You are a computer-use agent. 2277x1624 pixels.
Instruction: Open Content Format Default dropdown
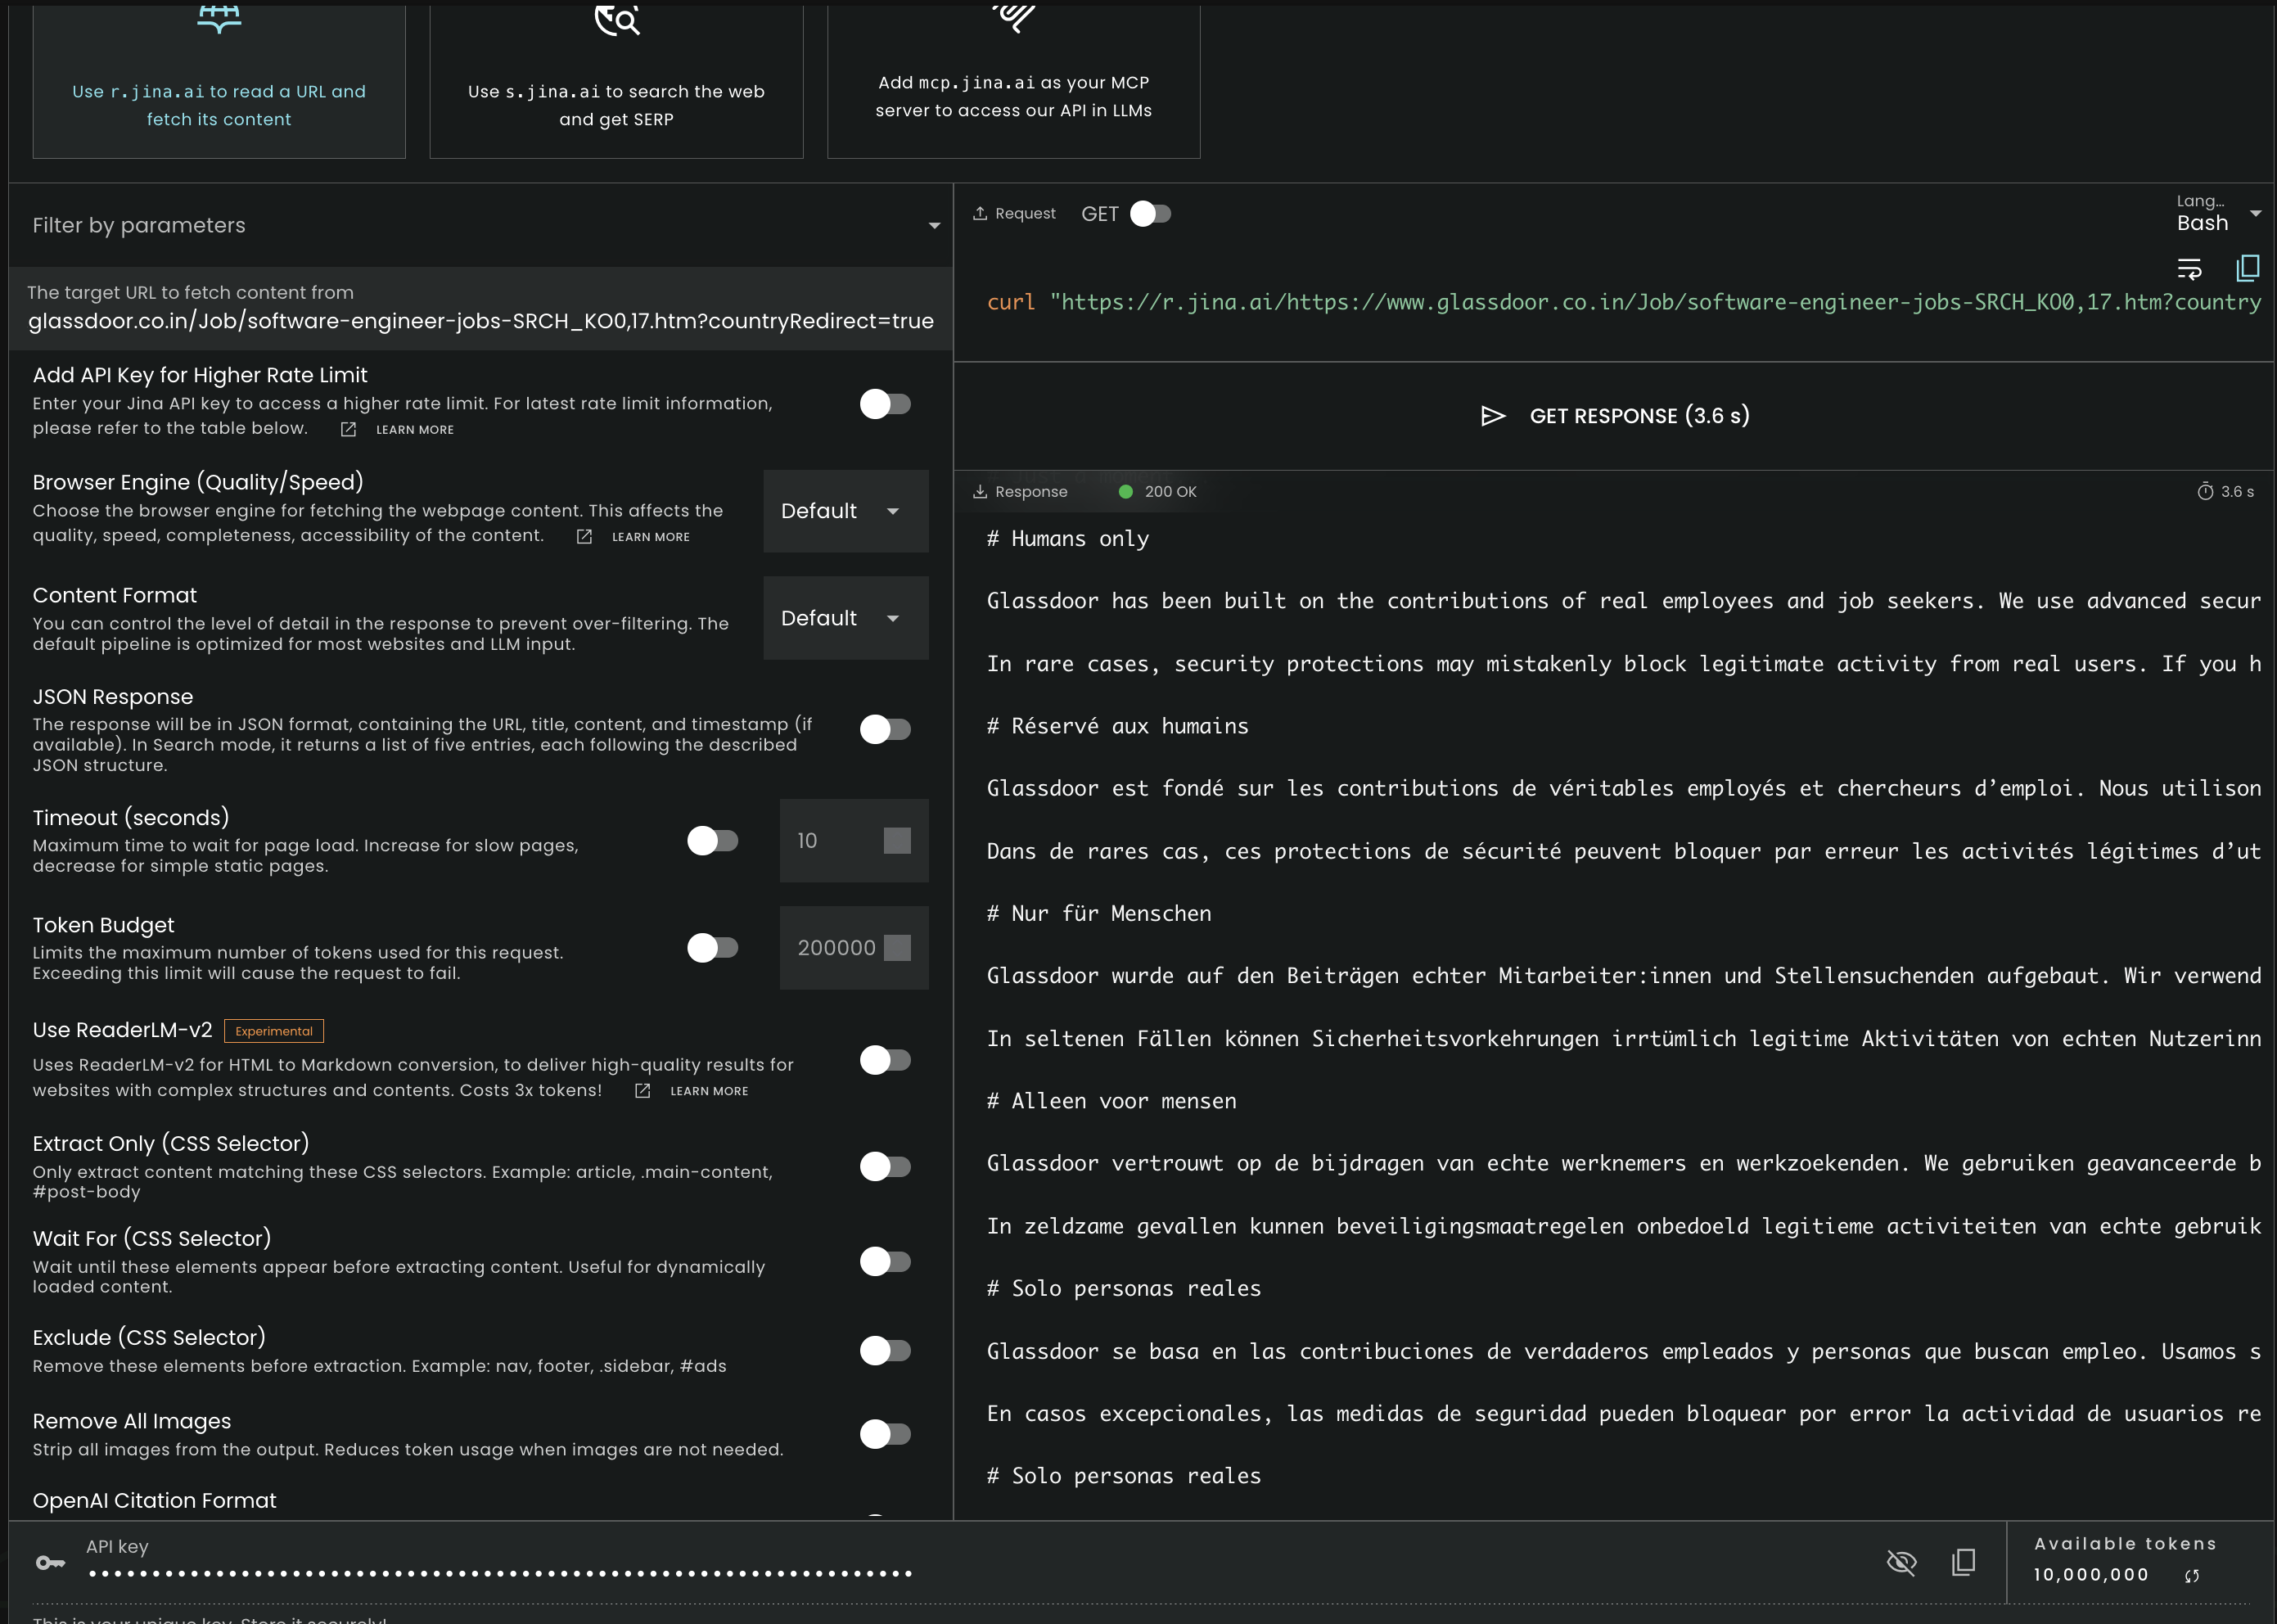845,618
